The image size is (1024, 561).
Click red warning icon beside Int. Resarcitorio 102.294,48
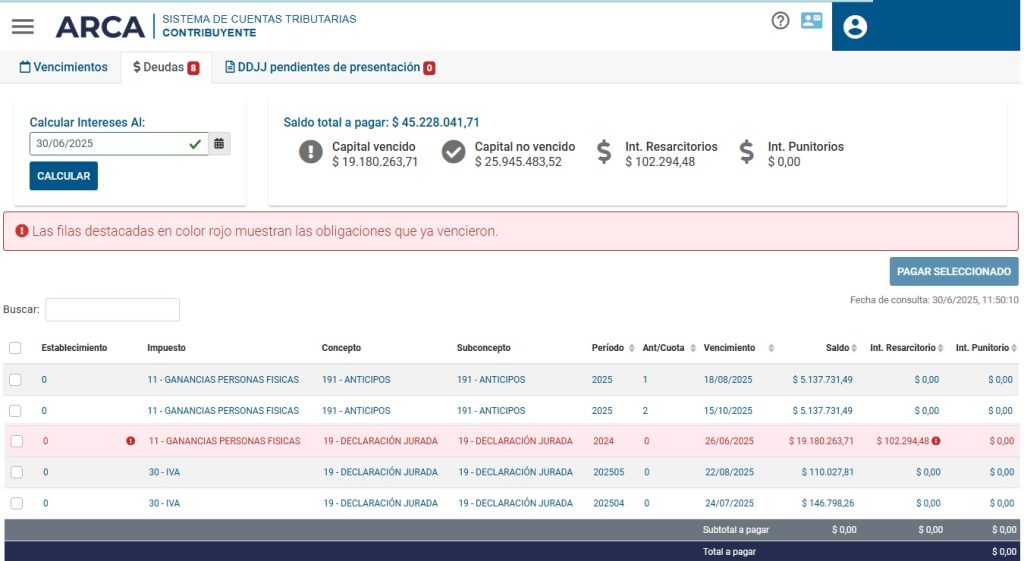coord(936,441)
